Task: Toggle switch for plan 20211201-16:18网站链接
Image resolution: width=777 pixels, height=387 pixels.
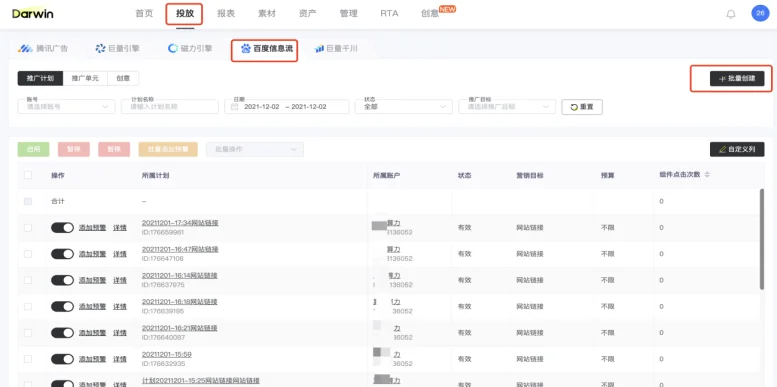Action: [62, 306]
